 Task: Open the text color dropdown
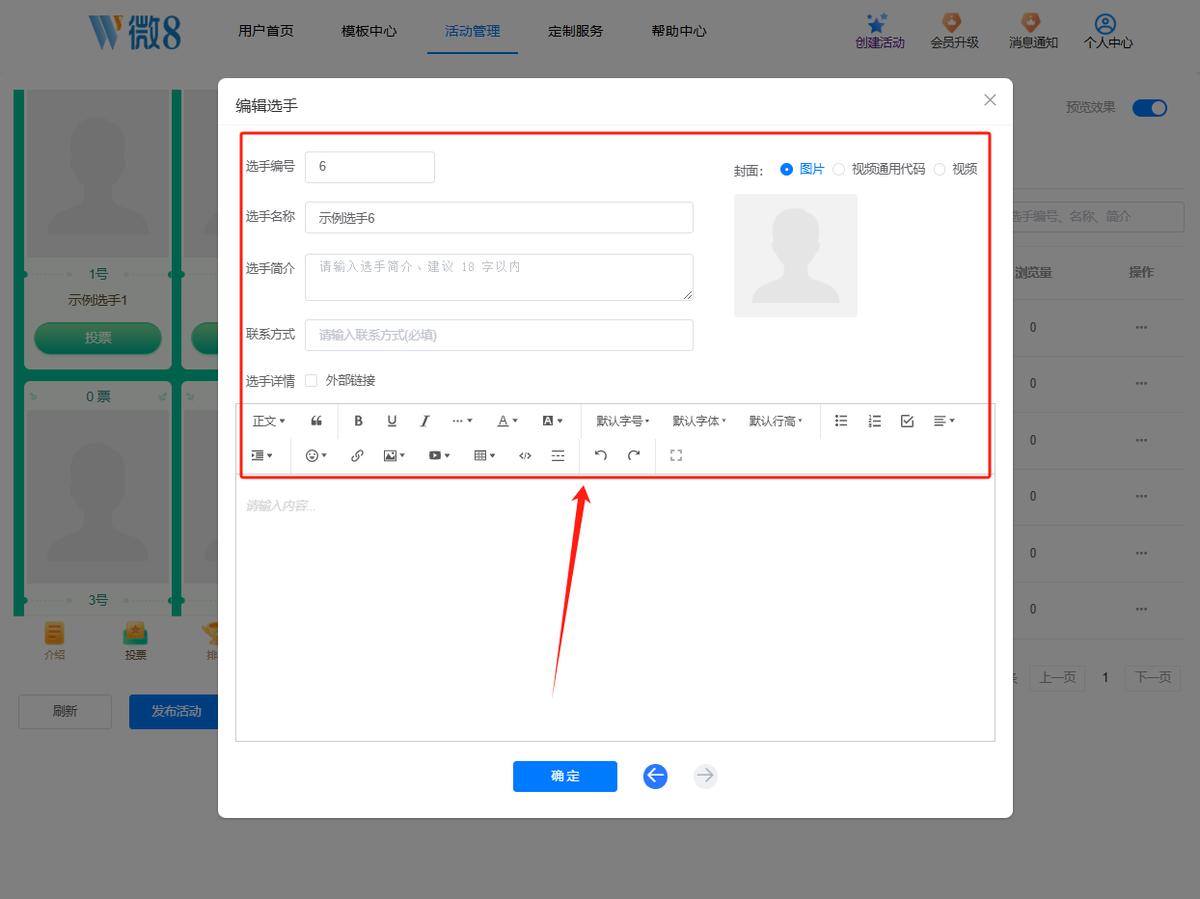tap(508, 421)
